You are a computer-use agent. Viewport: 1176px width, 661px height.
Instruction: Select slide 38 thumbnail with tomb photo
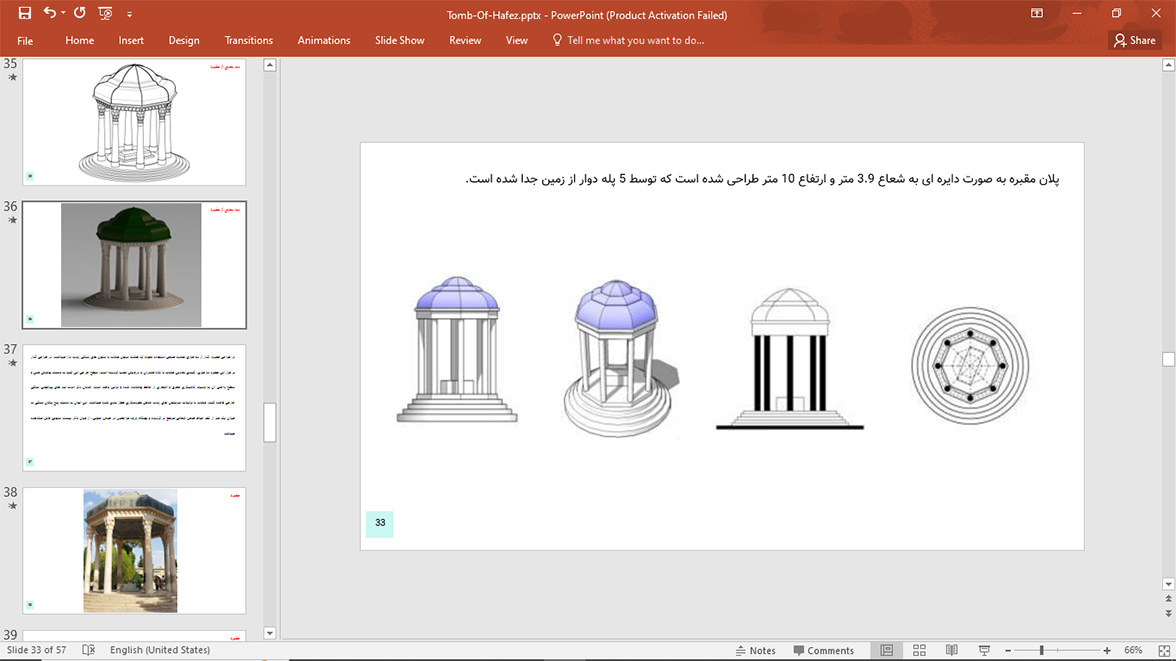(x=134, y=550)
